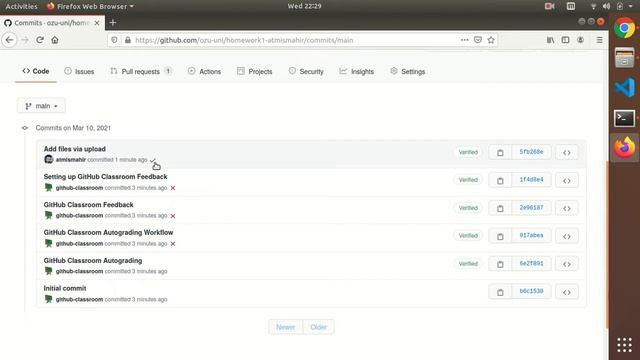Show site tracking protection shield
Viewport: 640px width, 360px height.
(x=114, y=40)
